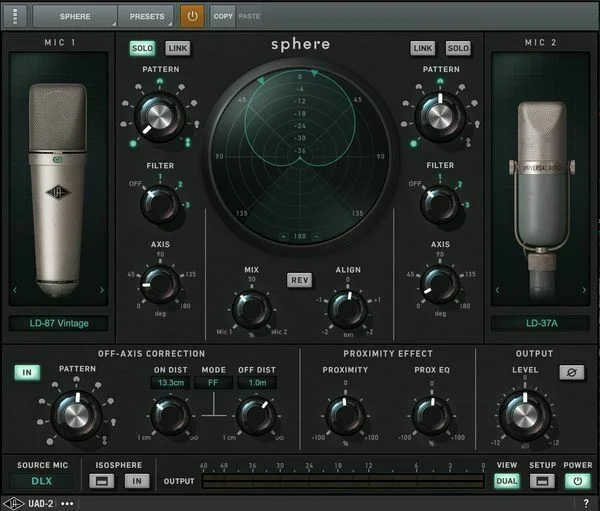Open the LD-37A mic selector
The image size is (600, 511).
click(x=541, y=323)
